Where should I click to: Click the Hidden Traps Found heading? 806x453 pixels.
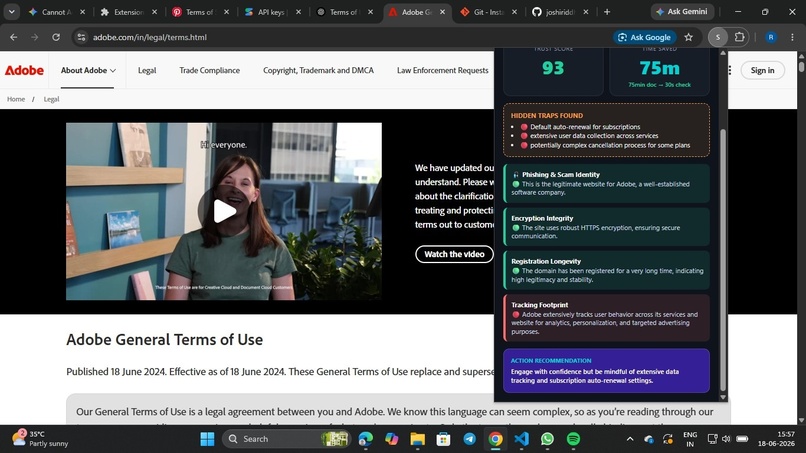point(546,116)
